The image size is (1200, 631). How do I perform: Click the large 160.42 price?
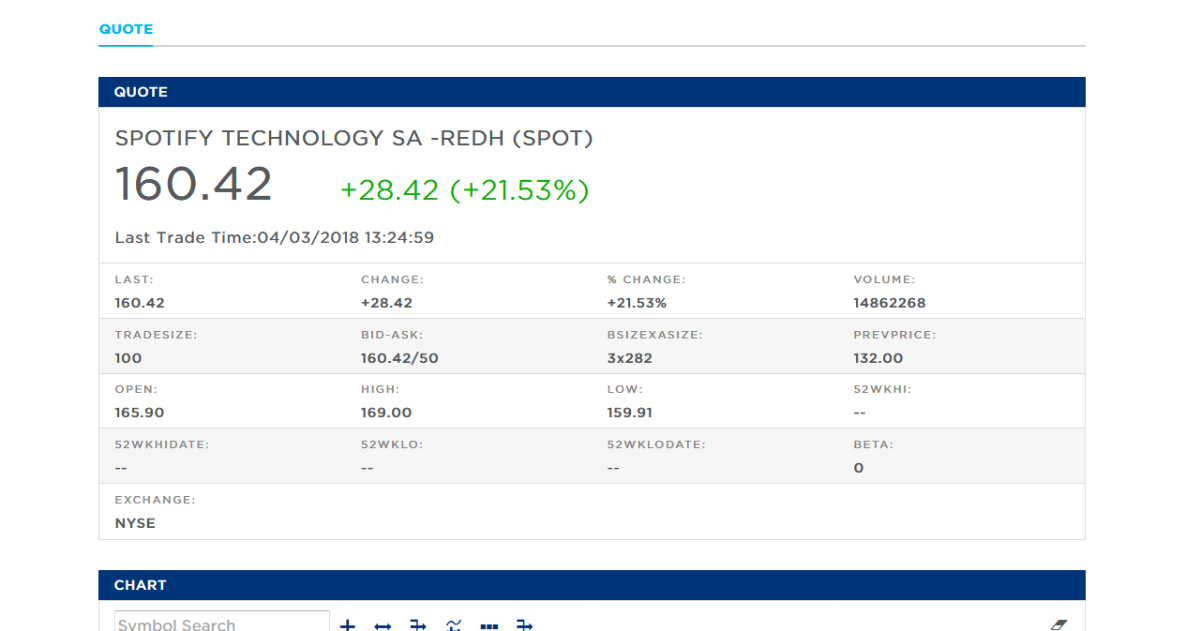(194, 185)
